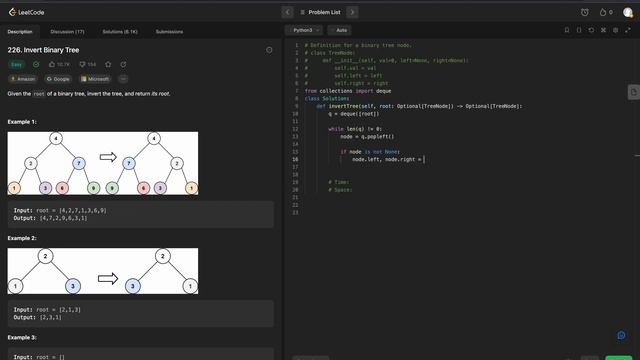The height and width of the screenshot is (360, 640).
Task: Click the 'Example 1:' heading
Action: (x=22, y=122)
